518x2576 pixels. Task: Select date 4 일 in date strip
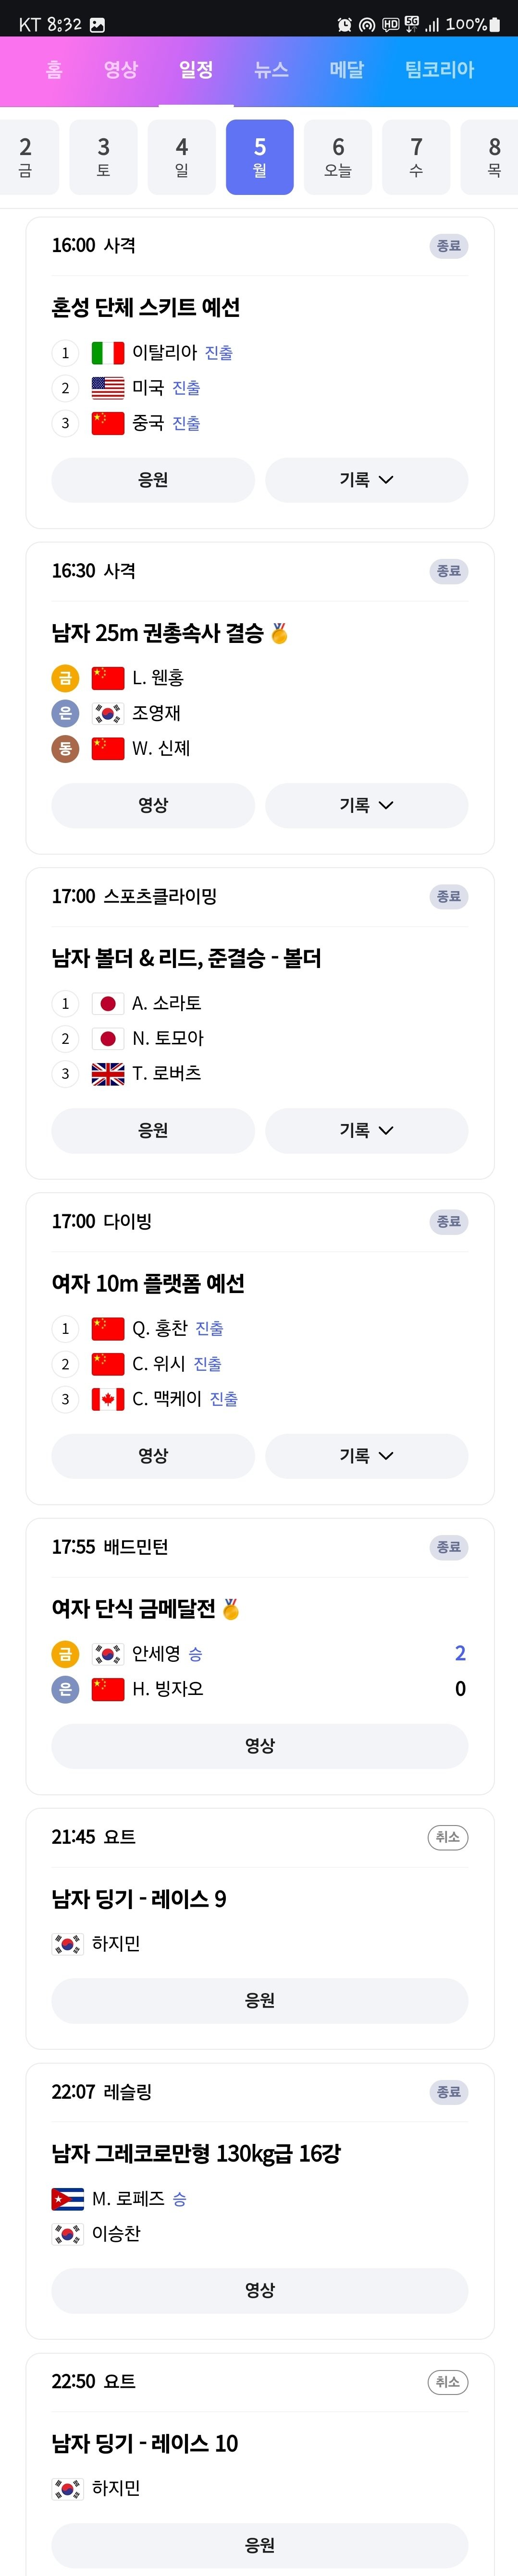[x=182, y=157]
